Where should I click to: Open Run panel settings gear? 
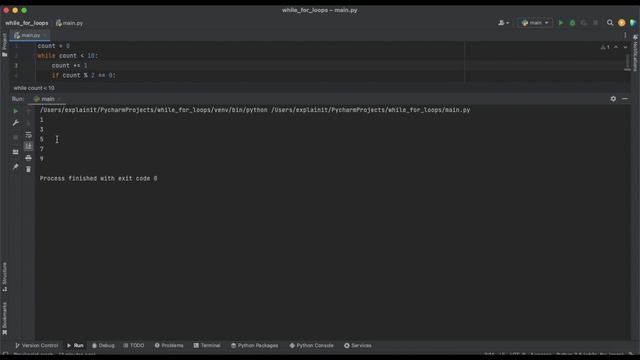(x=613, y=99)
